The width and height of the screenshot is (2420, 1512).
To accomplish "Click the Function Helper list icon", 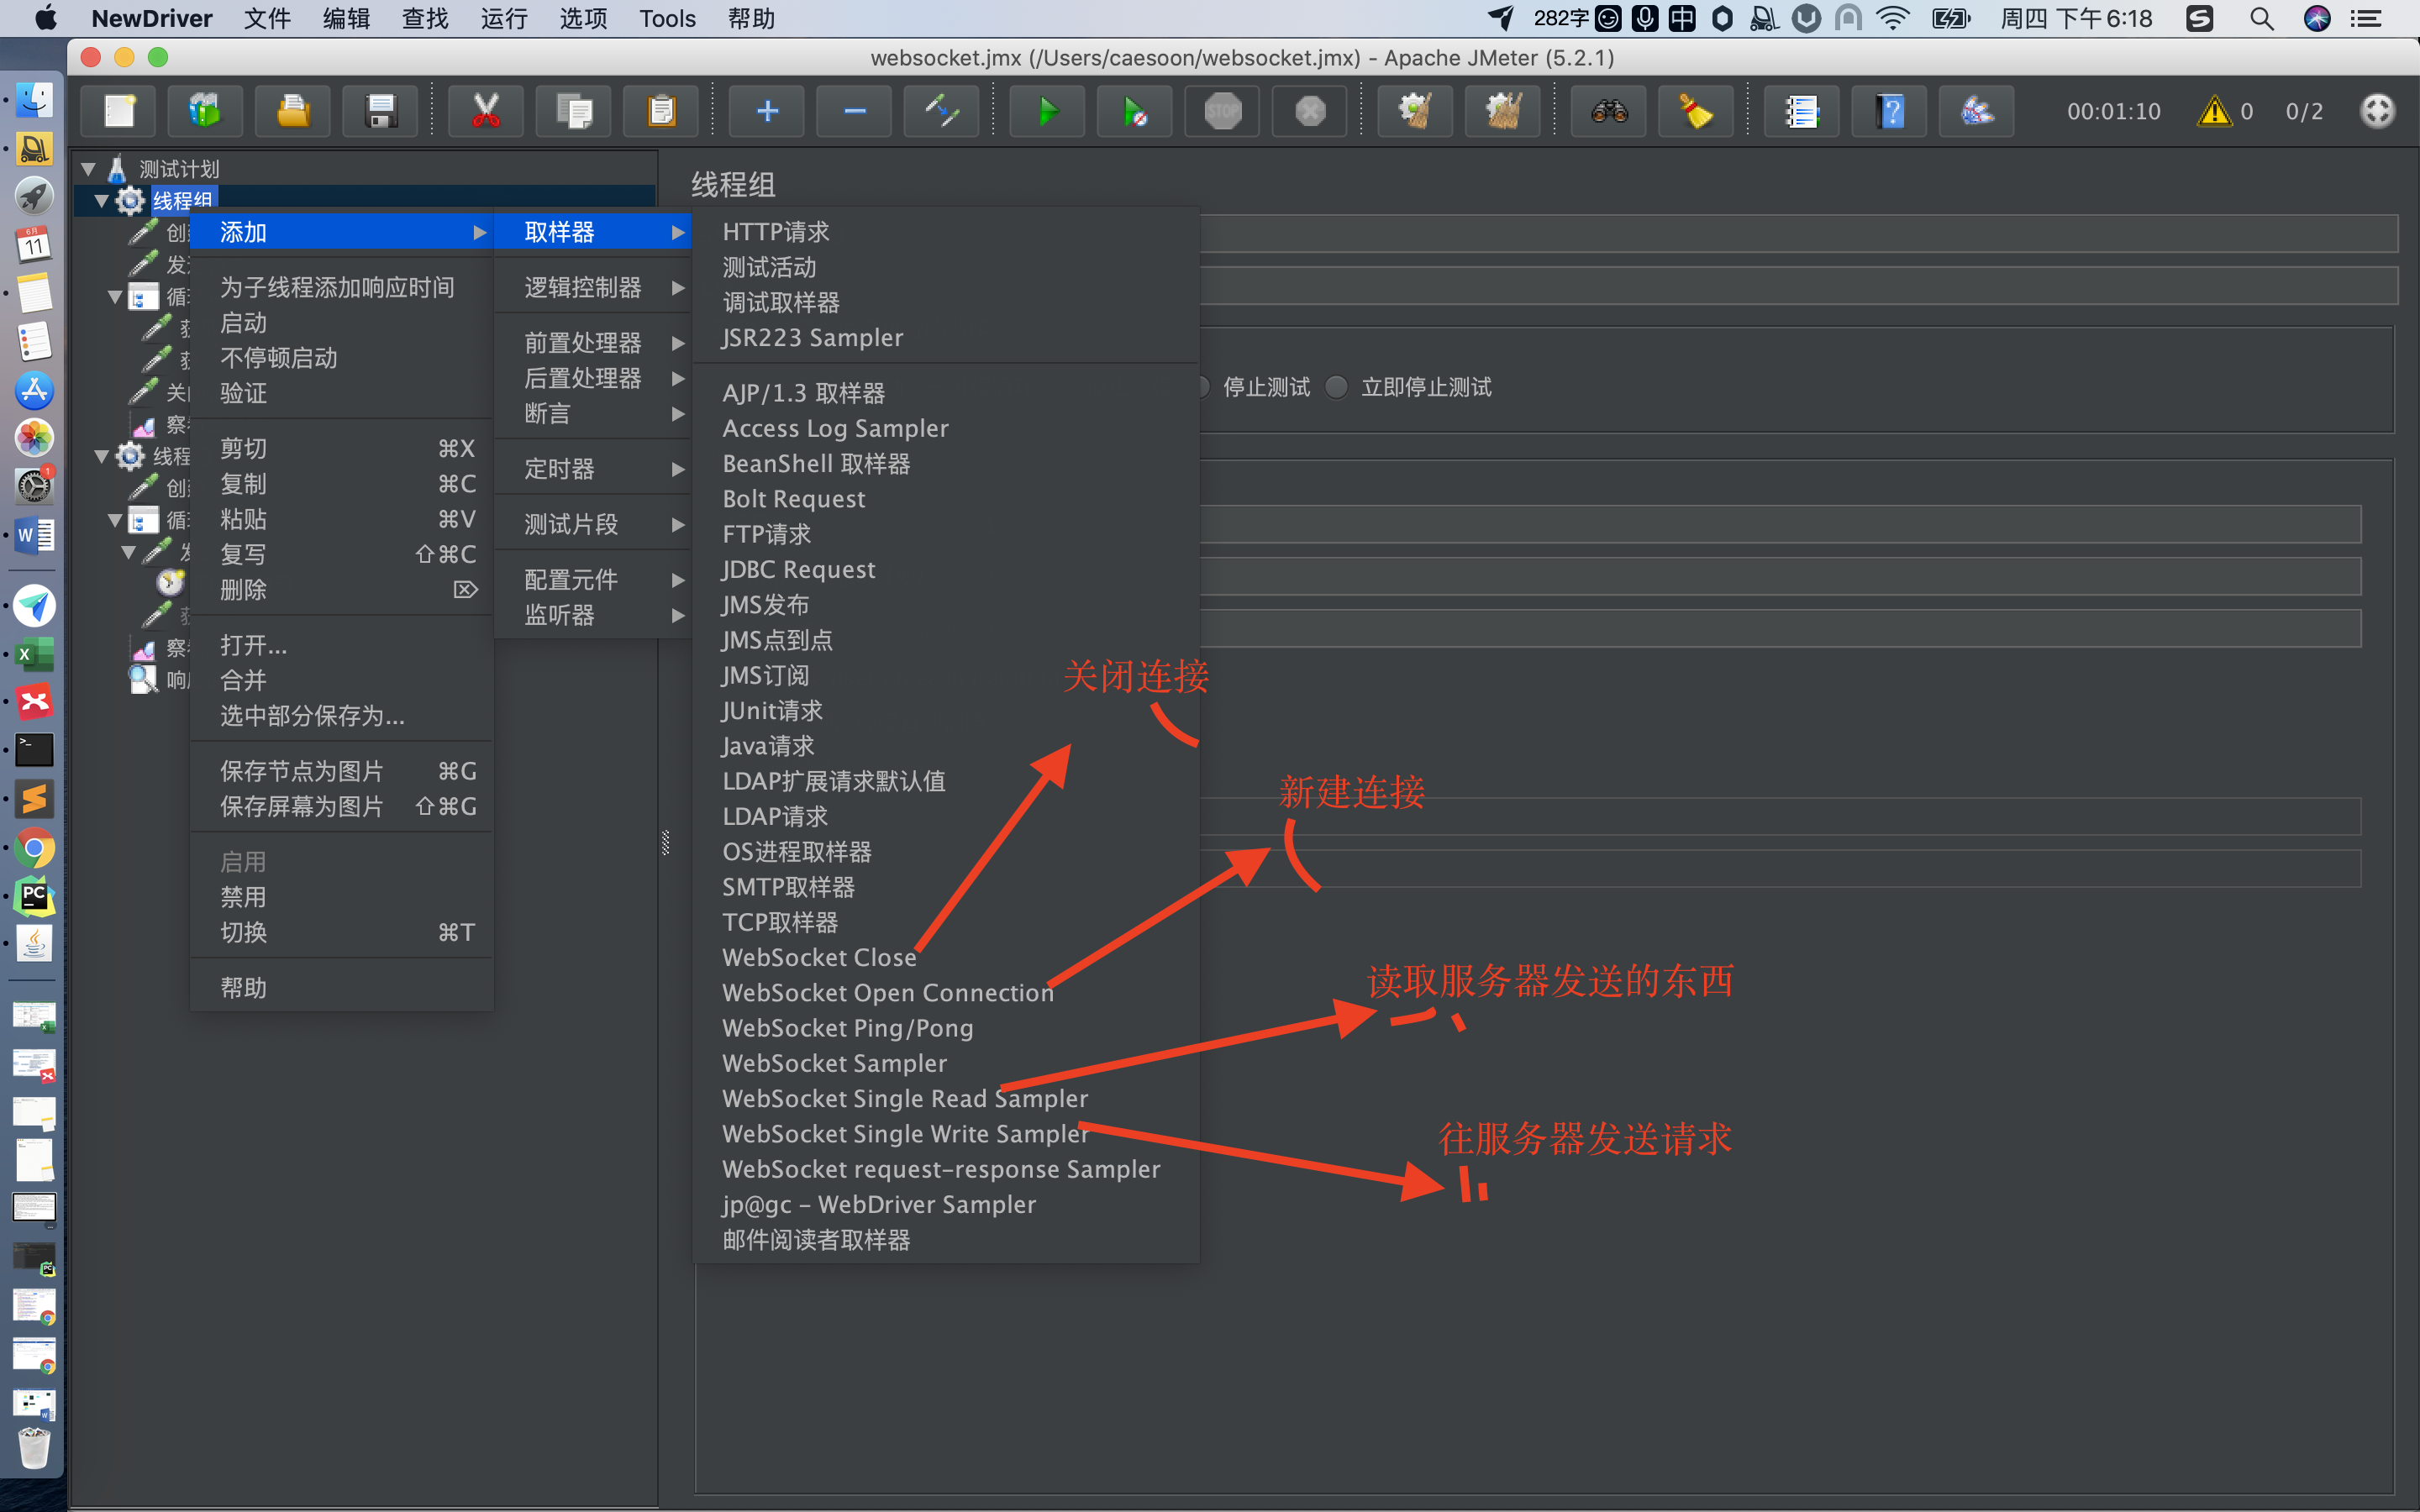I will [x=1801, y=111].
